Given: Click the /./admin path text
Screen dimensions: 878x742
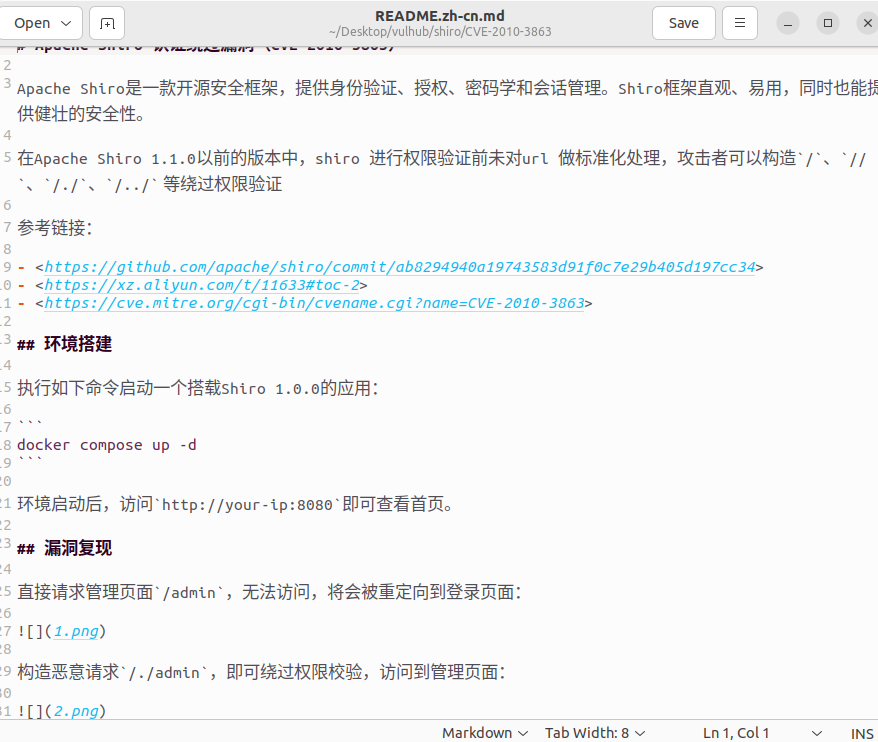Looking at the screenshot, I should [164, 673].
